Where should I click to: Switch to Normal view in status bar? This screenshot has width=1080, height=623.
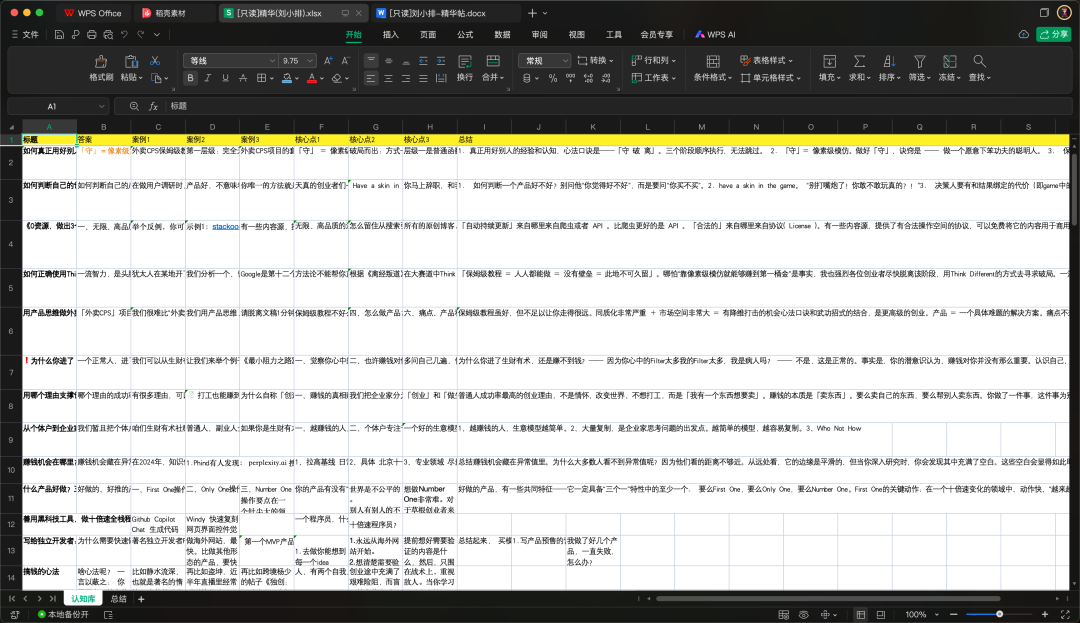(860, 614)
